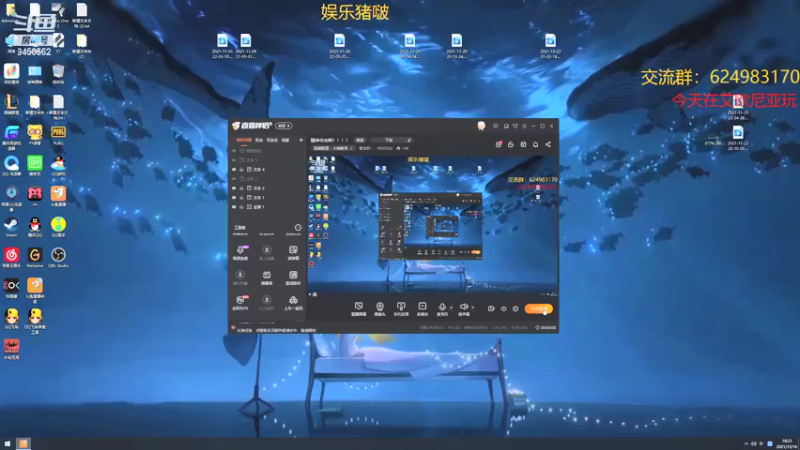Add a new scene with the plus icon
The height and width of the screenshot is (450, 800).
(301, 140)
